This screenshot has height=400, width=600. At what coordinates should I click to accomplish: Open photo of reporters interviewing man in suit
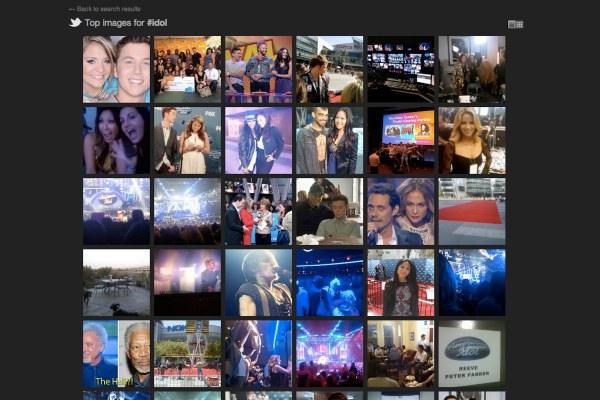tap(259, 211)
